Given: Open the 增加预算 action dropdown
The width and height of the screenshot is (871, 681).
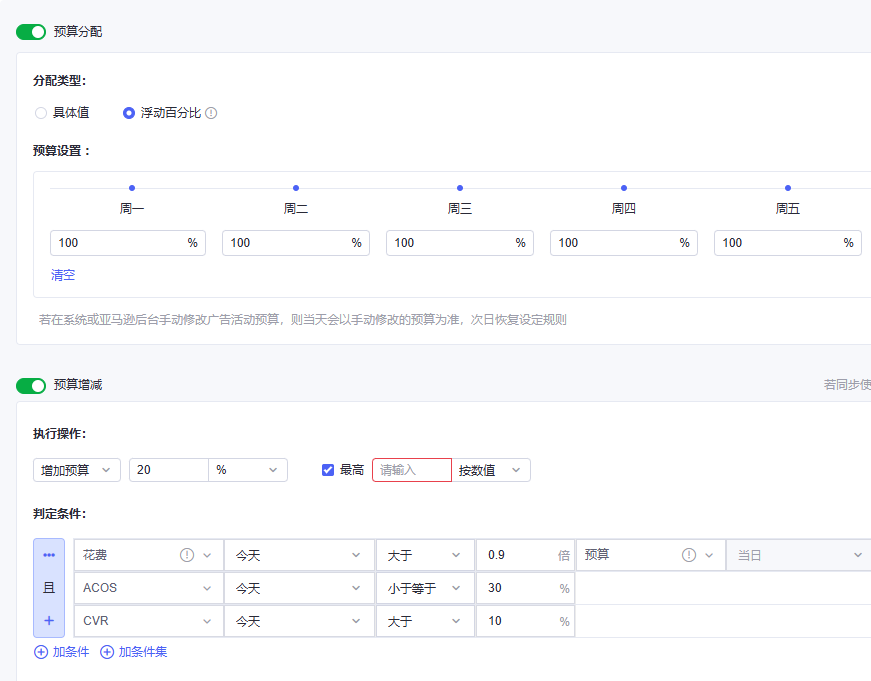Looking at the screenshot, I should [77, 470].
